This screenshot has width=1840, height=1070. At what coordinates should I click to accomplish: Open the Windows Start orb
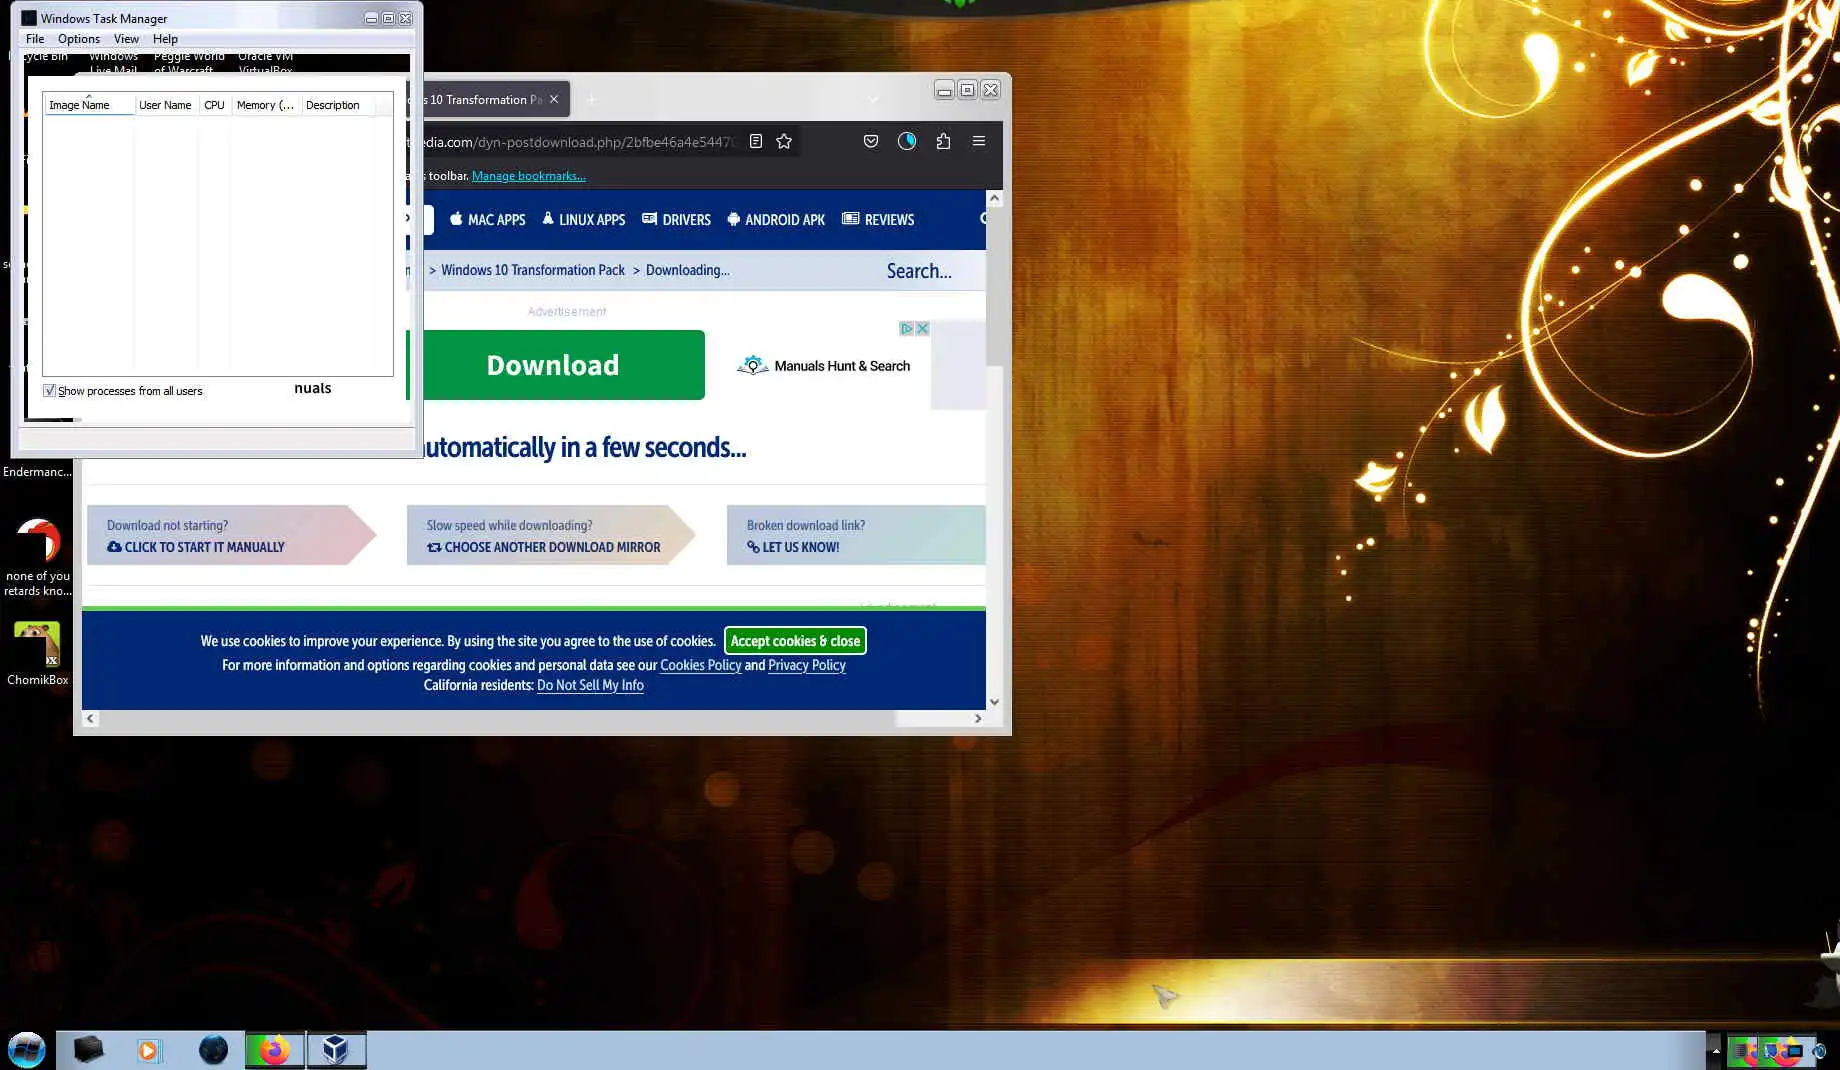click(x=27, y=1050)
